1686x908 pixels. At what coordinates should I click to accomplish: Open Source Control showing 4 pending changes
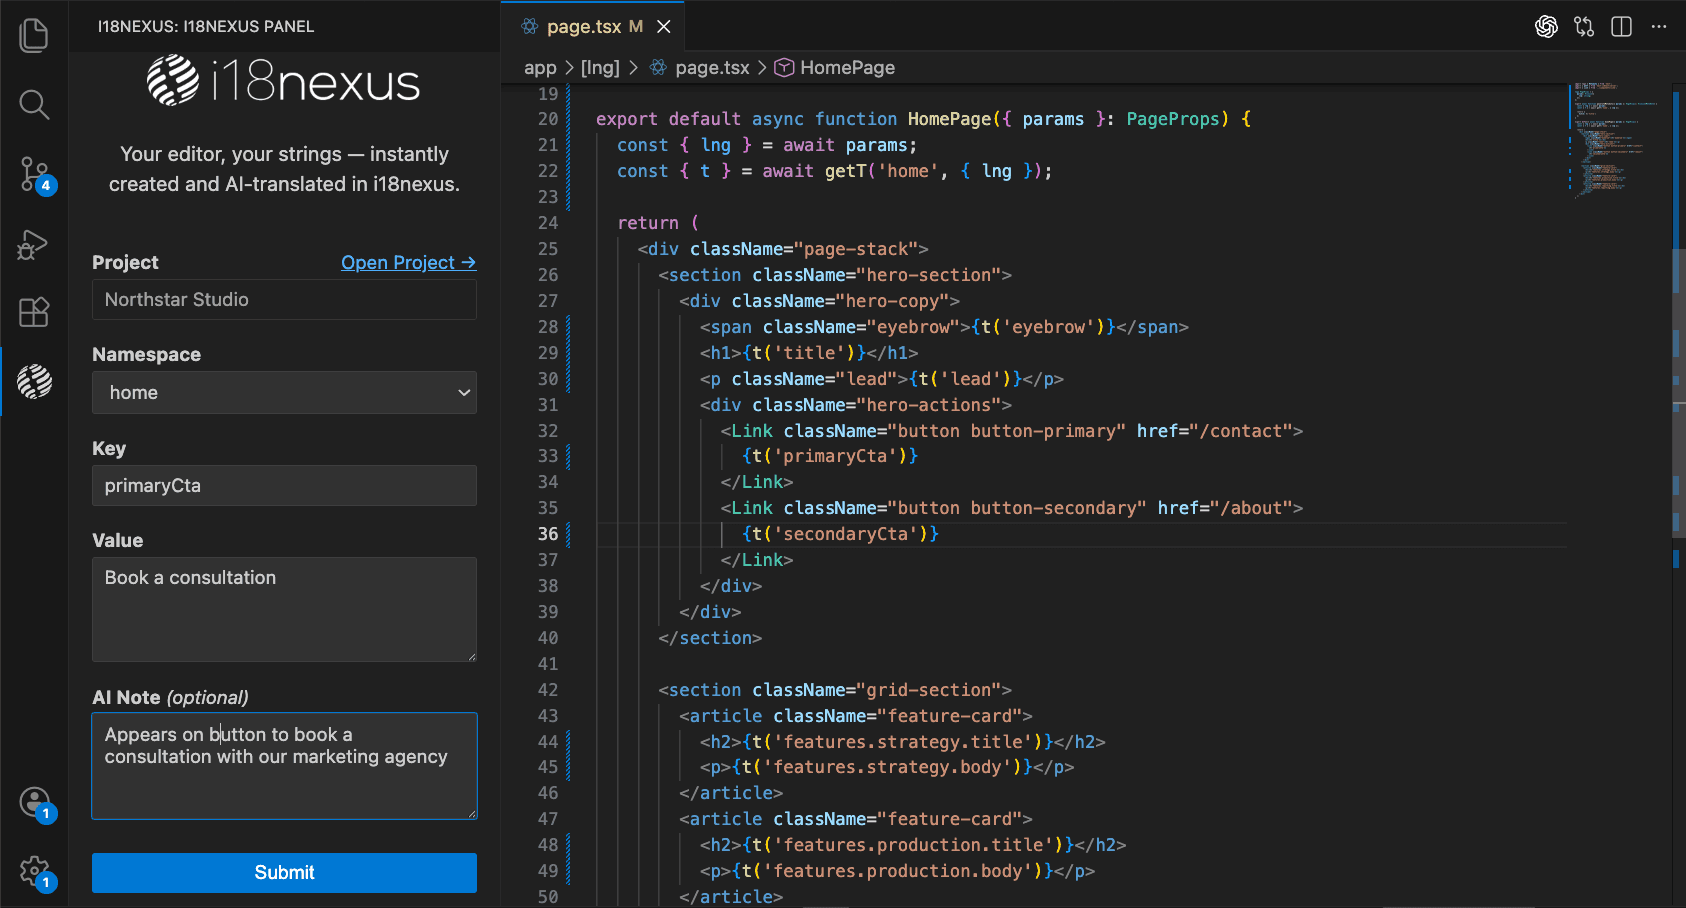[34, 174]
